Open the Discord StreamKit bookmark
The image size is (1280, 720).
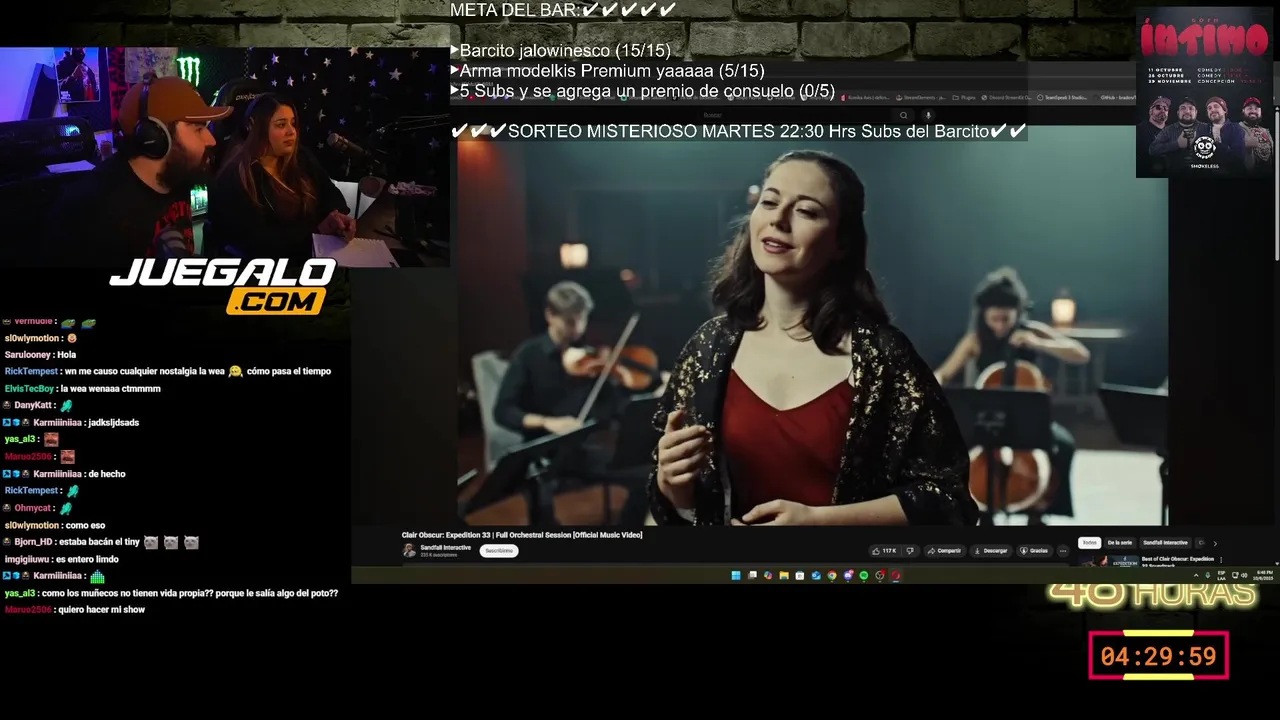click(1008, 98)
